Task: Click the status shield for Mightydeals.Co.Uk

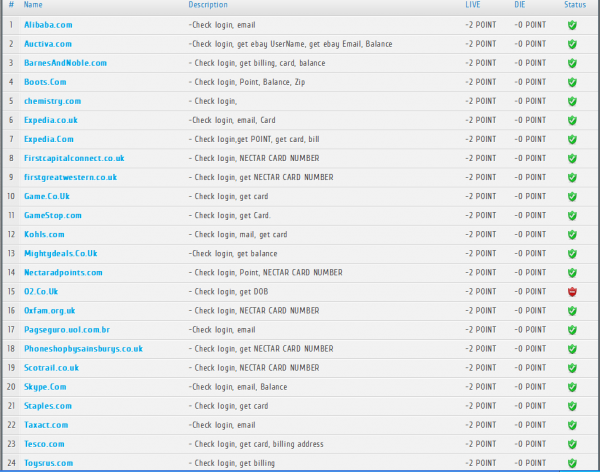Action: click(x=572, y=254)
